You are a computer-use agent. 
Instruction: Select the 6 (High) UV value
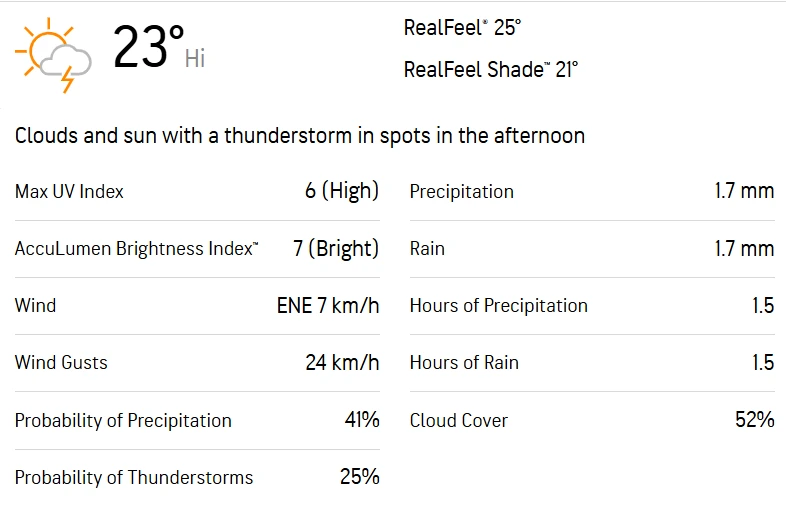[342, 191]
